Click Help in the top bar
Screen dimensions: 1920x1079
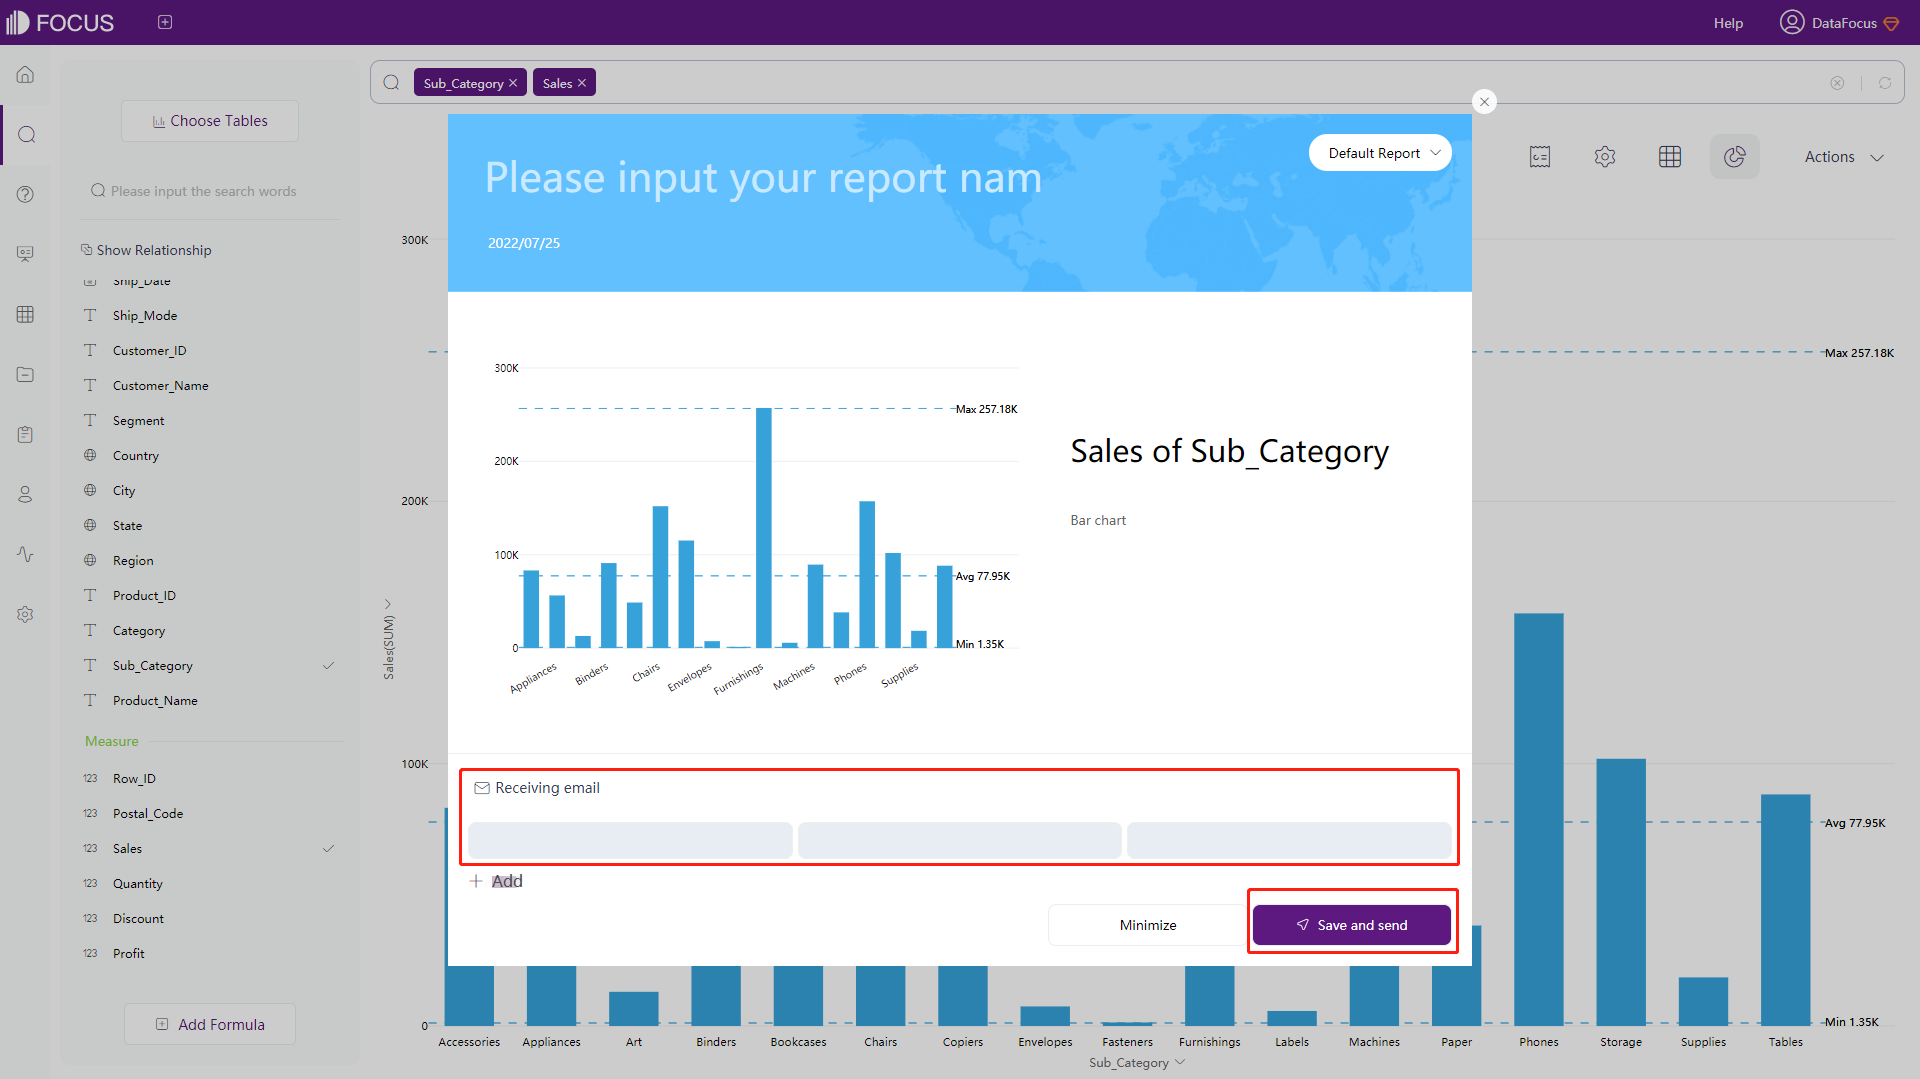[x=1728, y=23]
